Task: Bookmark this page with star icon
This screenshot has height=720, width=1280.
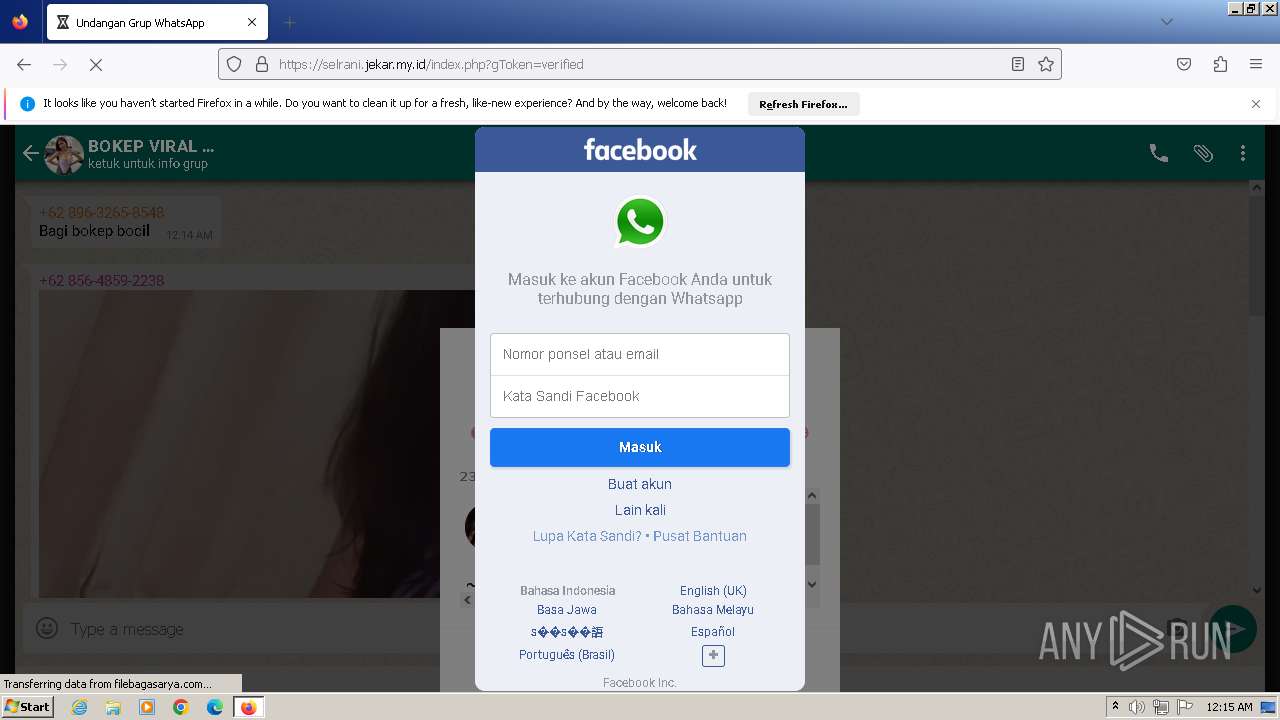Action: [x=1046, y=64]
